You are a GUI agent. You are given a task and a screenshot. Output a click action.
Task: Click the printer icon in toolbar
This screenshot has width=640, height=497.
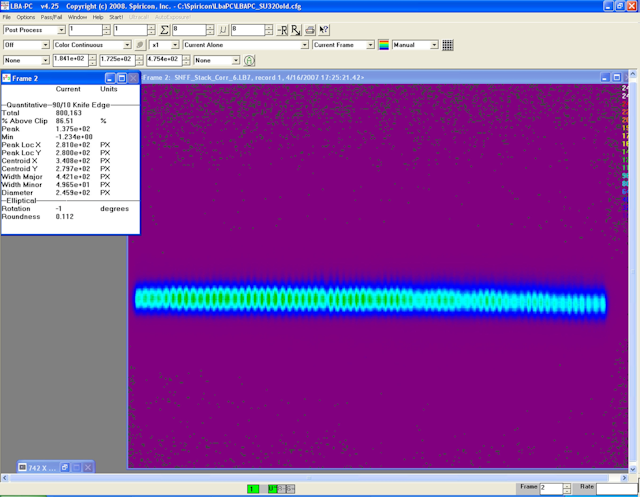310,30
